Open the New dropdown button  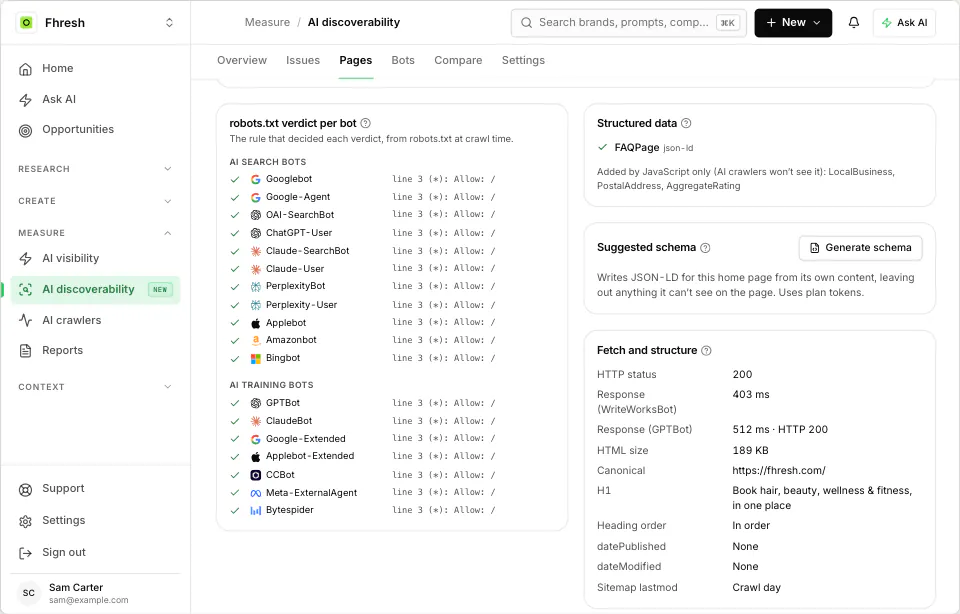pos(793,23)
